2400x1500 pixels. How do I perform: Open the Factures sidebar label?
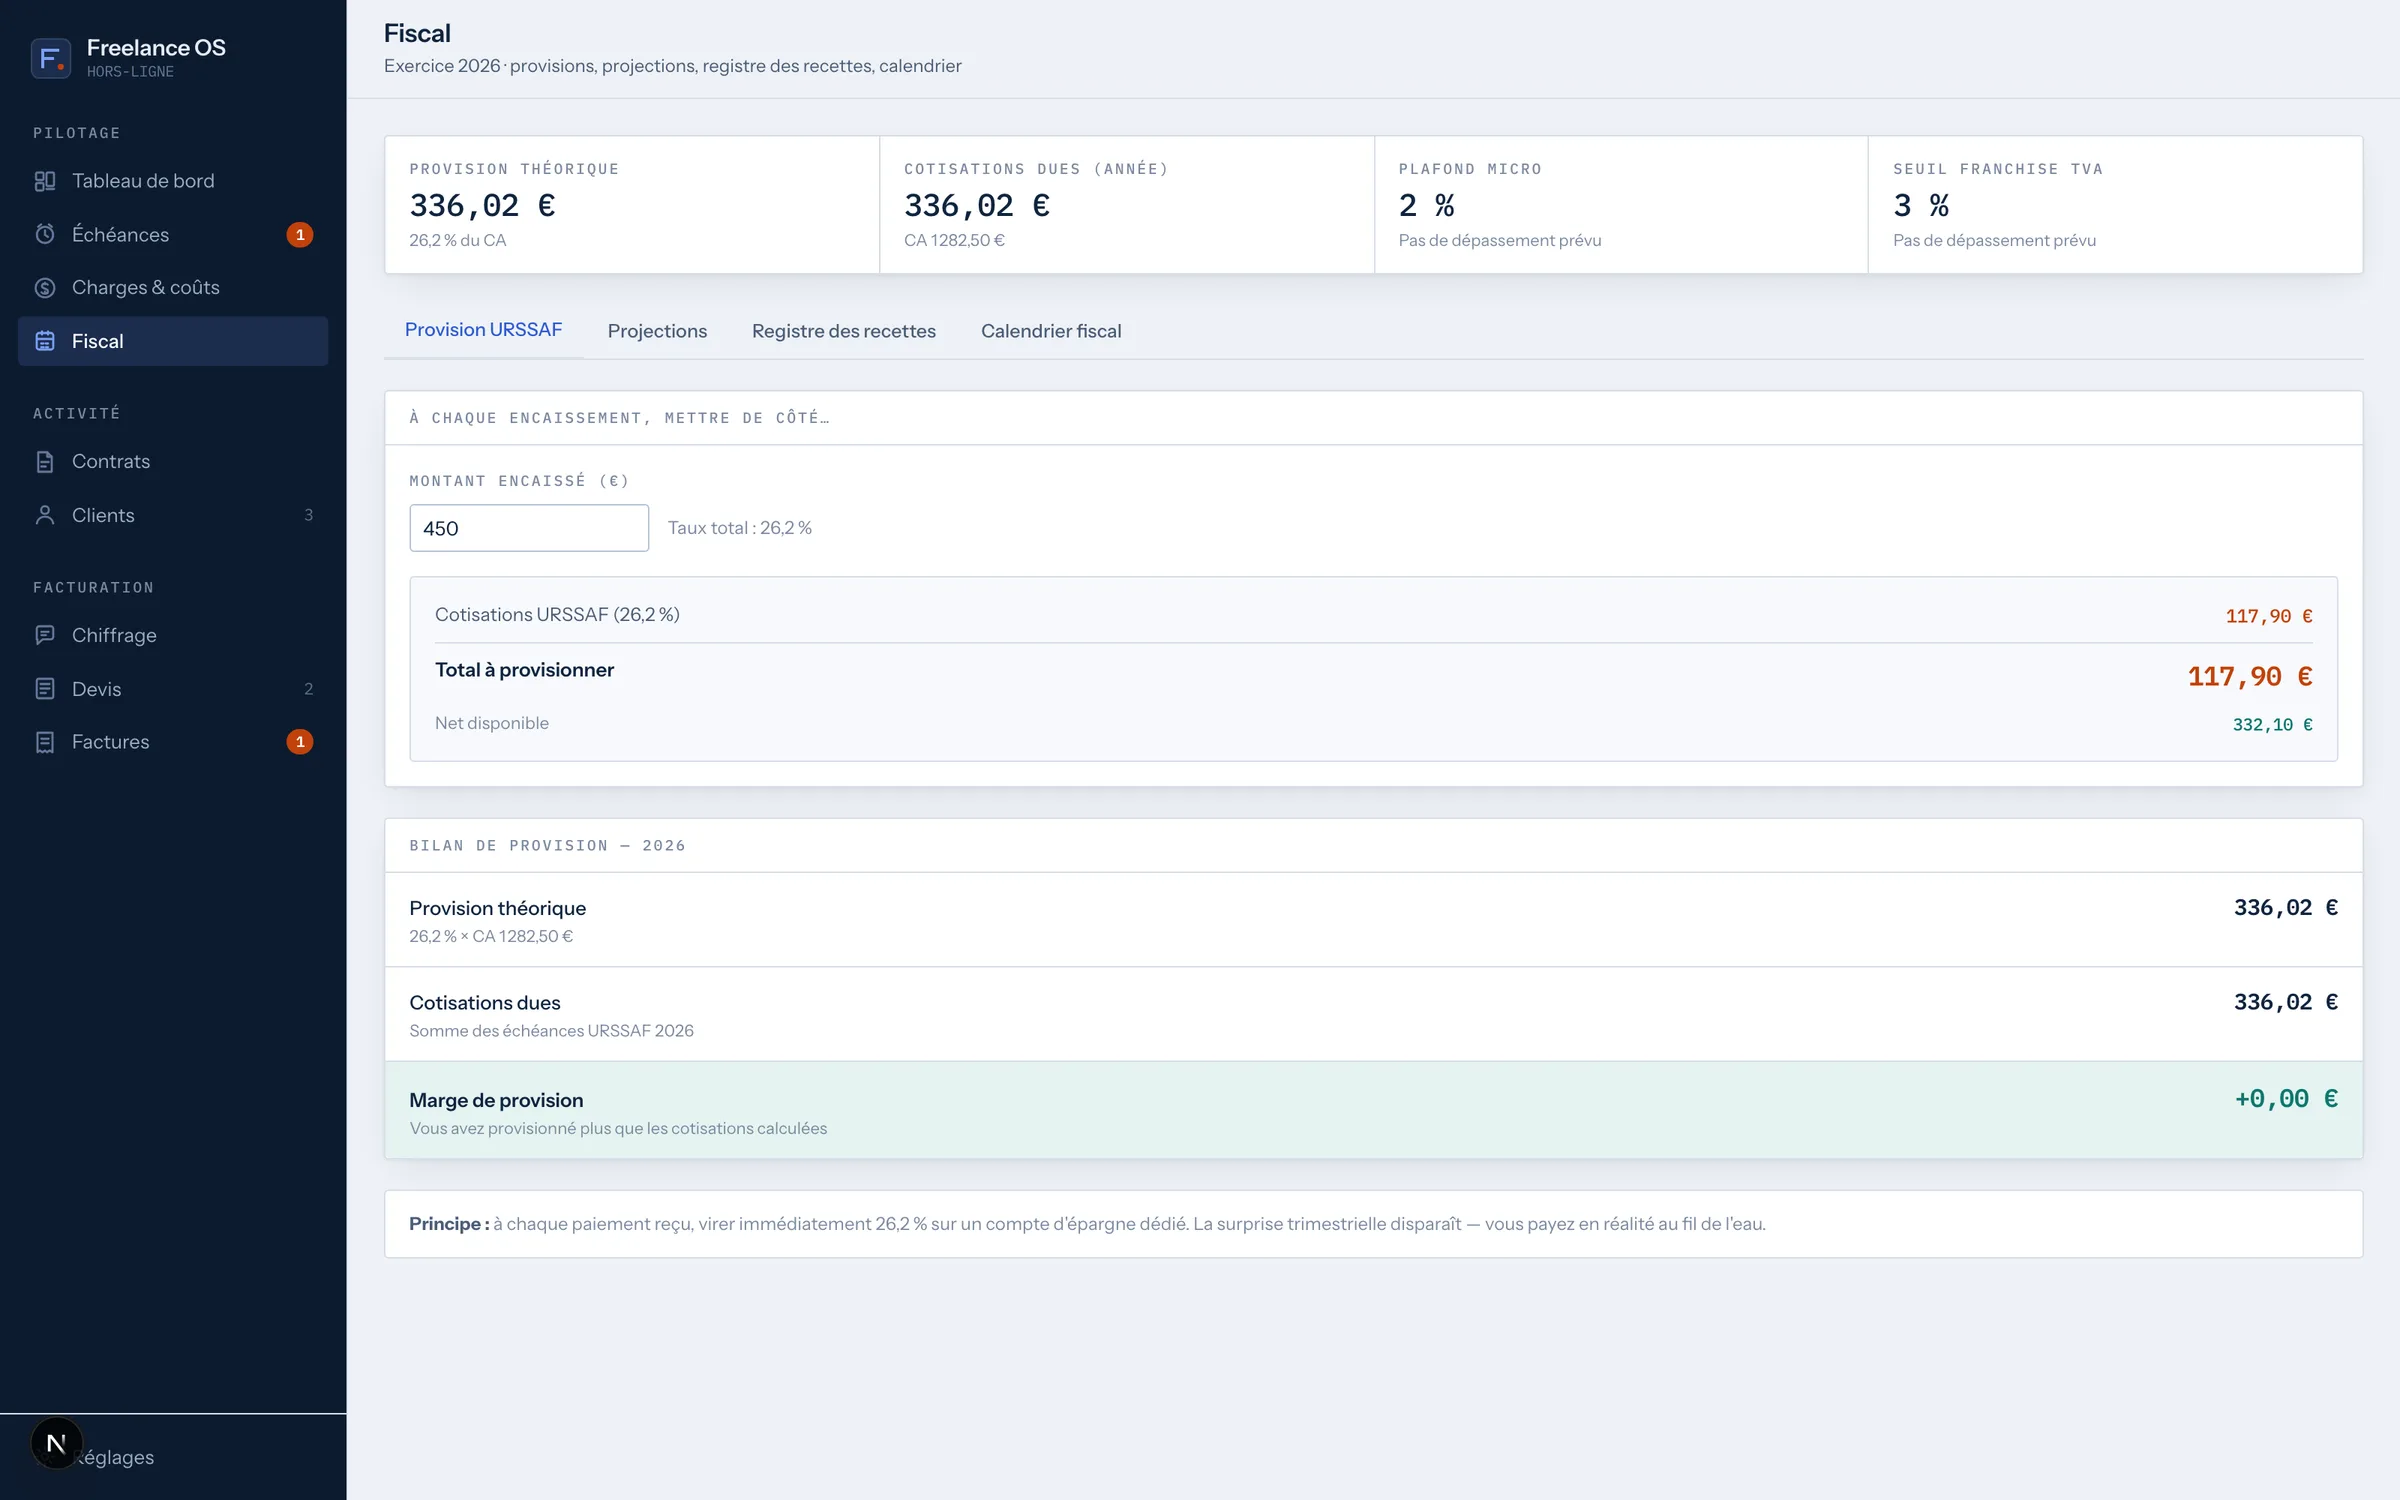tap(110, 742)
